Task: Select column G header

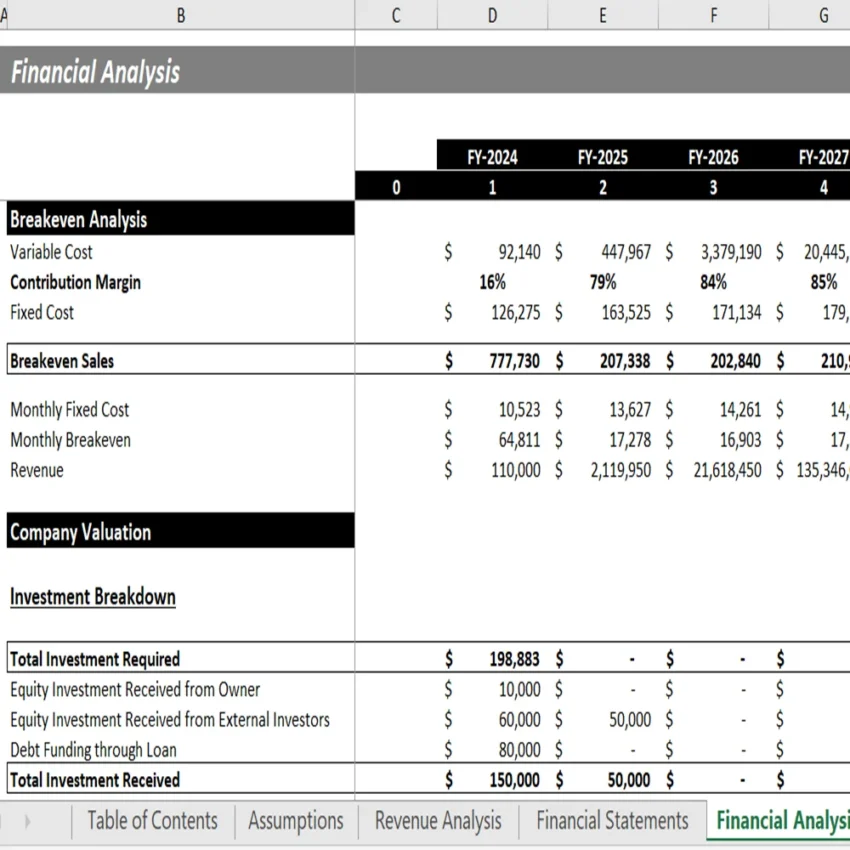Action: pyautogui.click(x=822, y=15)
